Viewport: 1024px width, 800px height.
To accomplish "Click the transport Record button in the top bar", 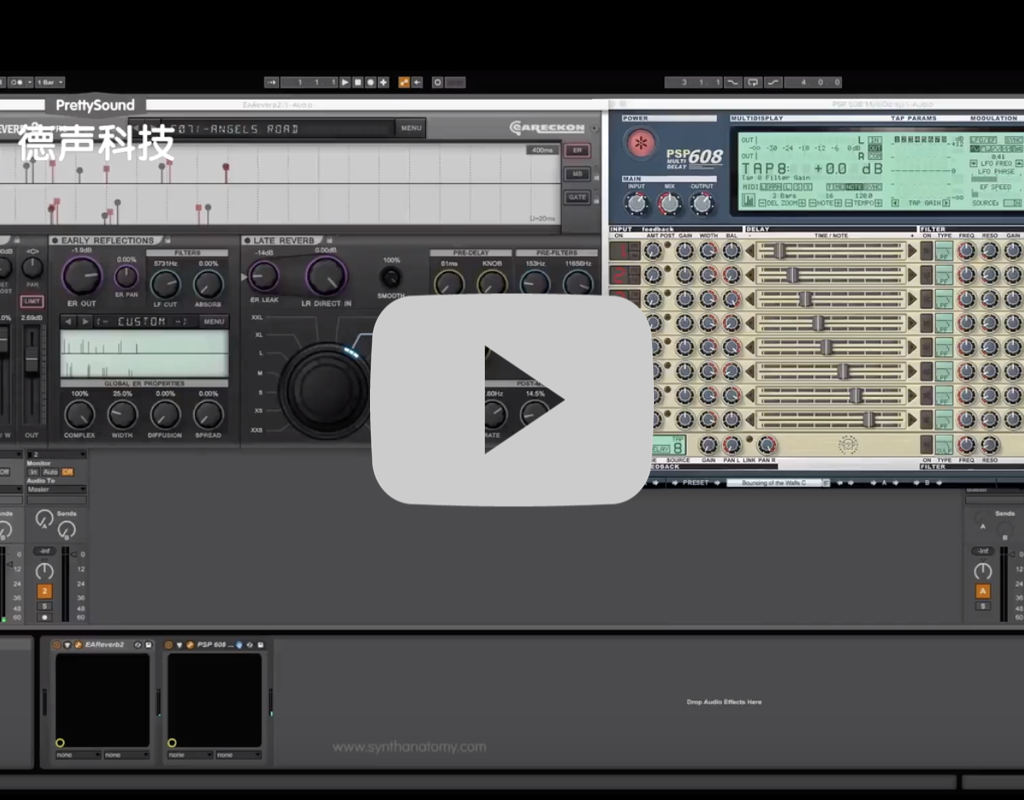I will tap(370, 82).
